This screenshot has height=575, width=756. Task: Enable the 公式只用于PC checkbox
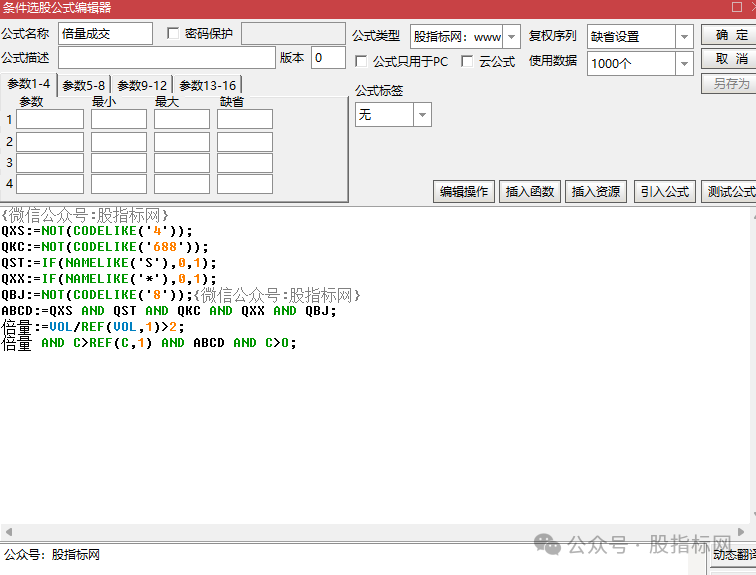[362, 62]
